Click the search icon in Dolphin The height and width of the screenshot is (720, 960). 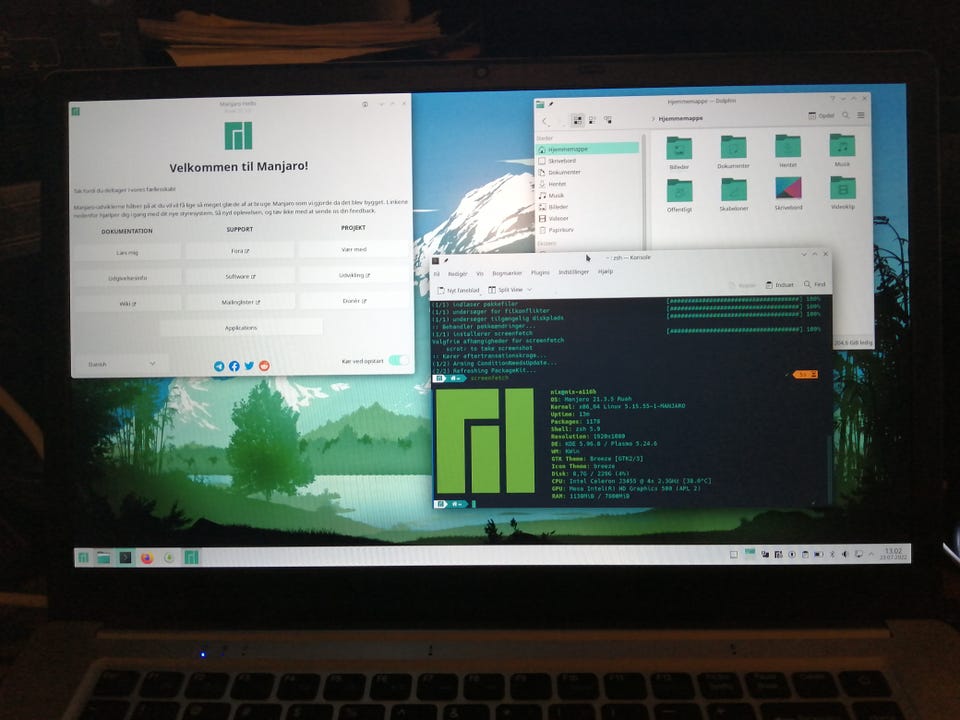click(846, 115)
